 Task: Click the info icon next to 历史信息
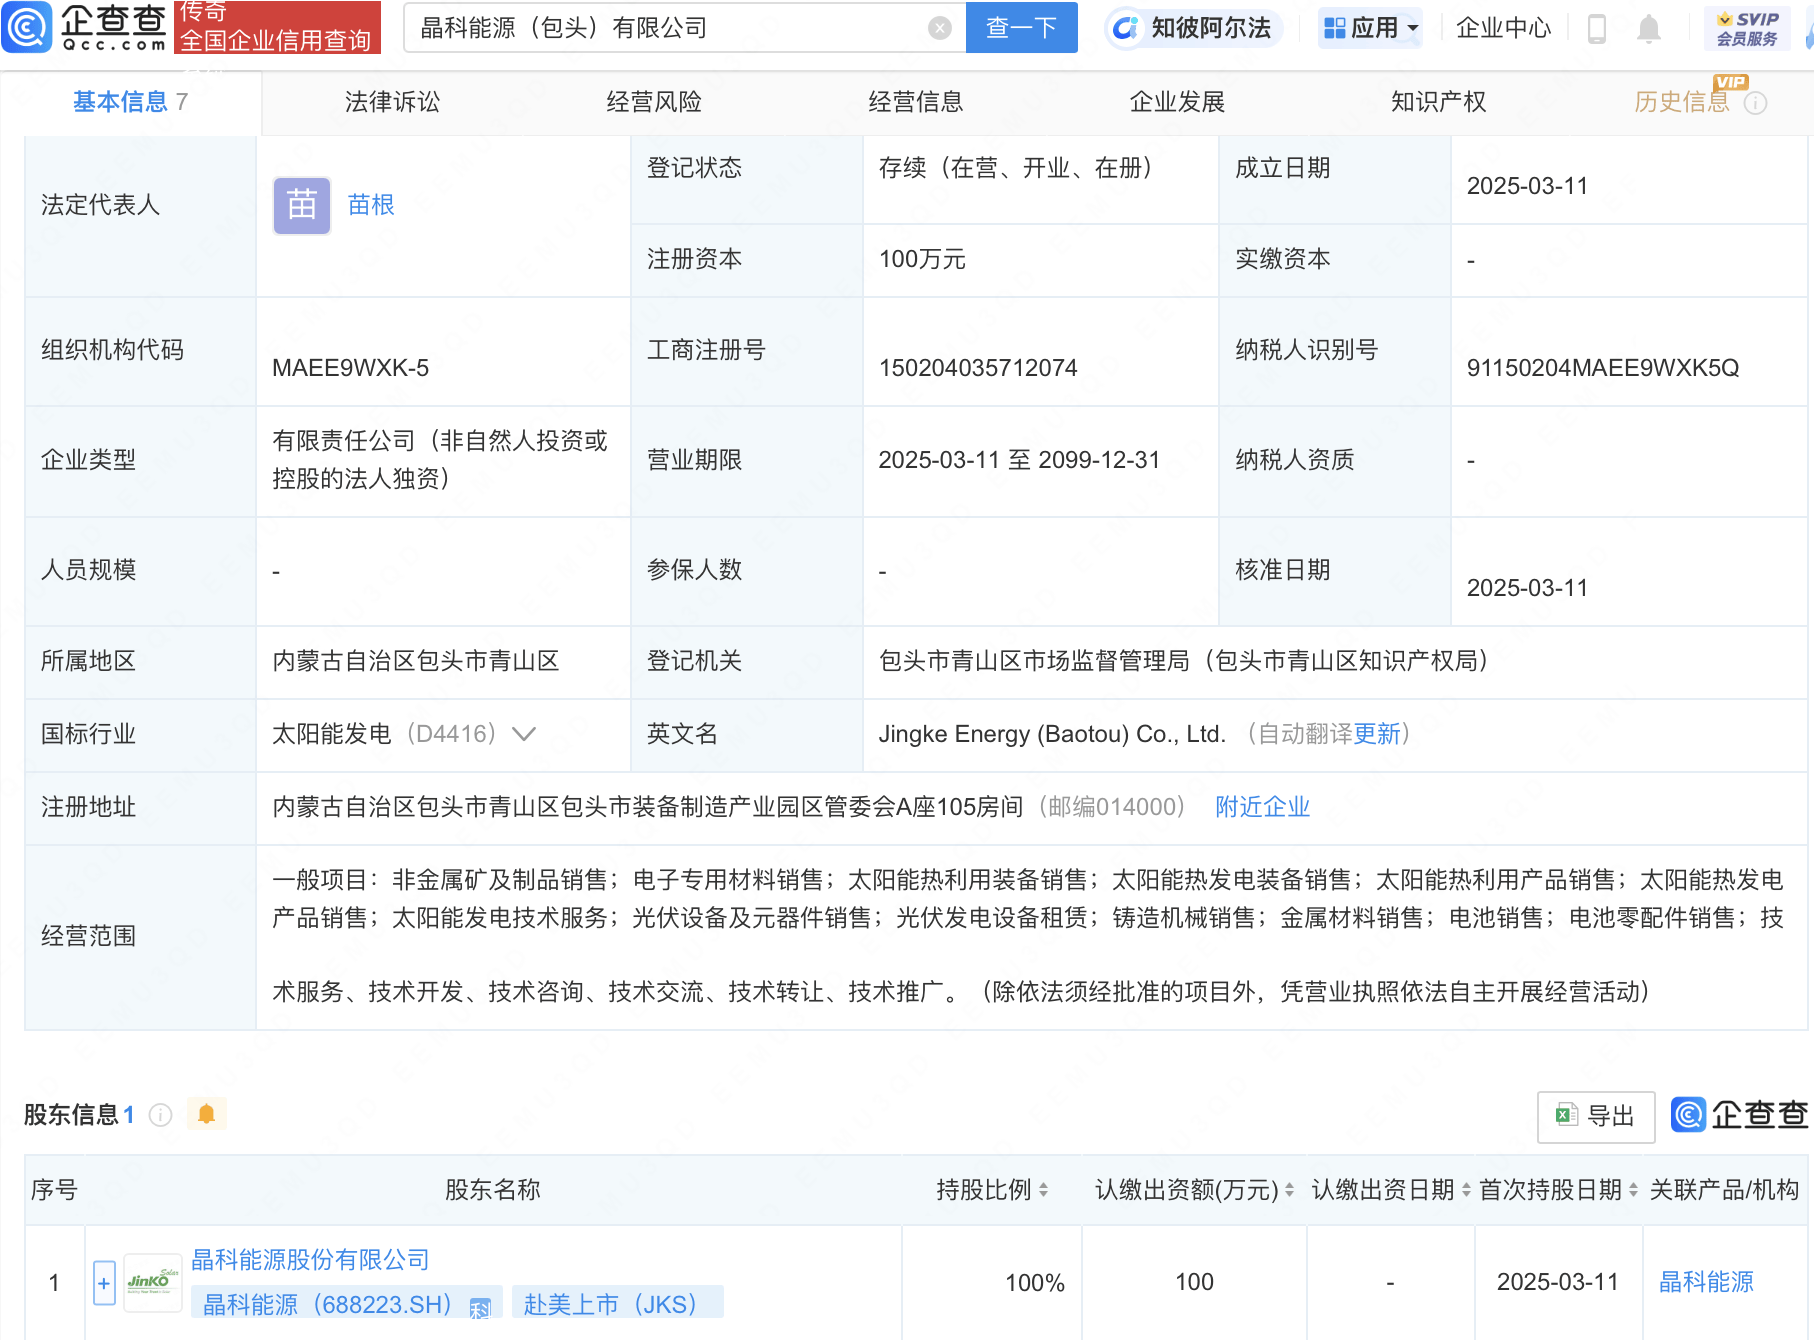click(x=1756, y=103)
